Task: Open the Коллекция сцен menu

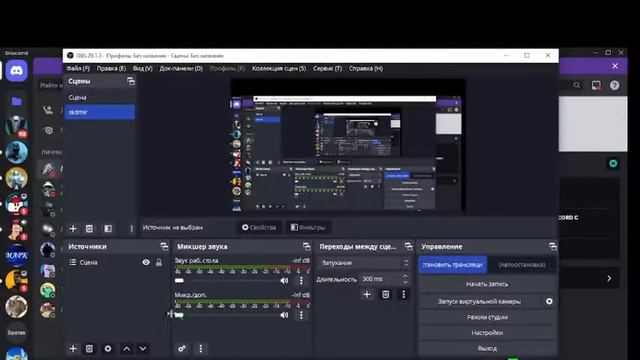Action: (x=279, y=69)
